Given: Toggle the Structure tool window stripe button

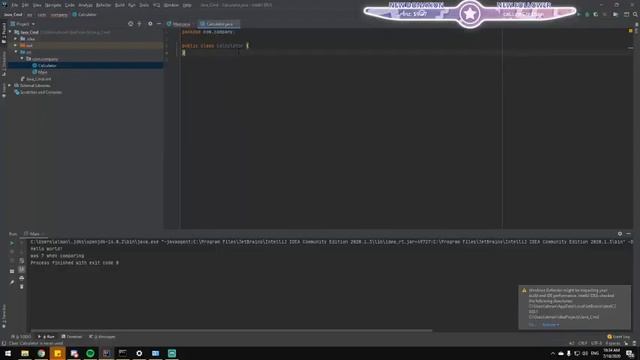Looking at the screenshot, I should (4, 64).
